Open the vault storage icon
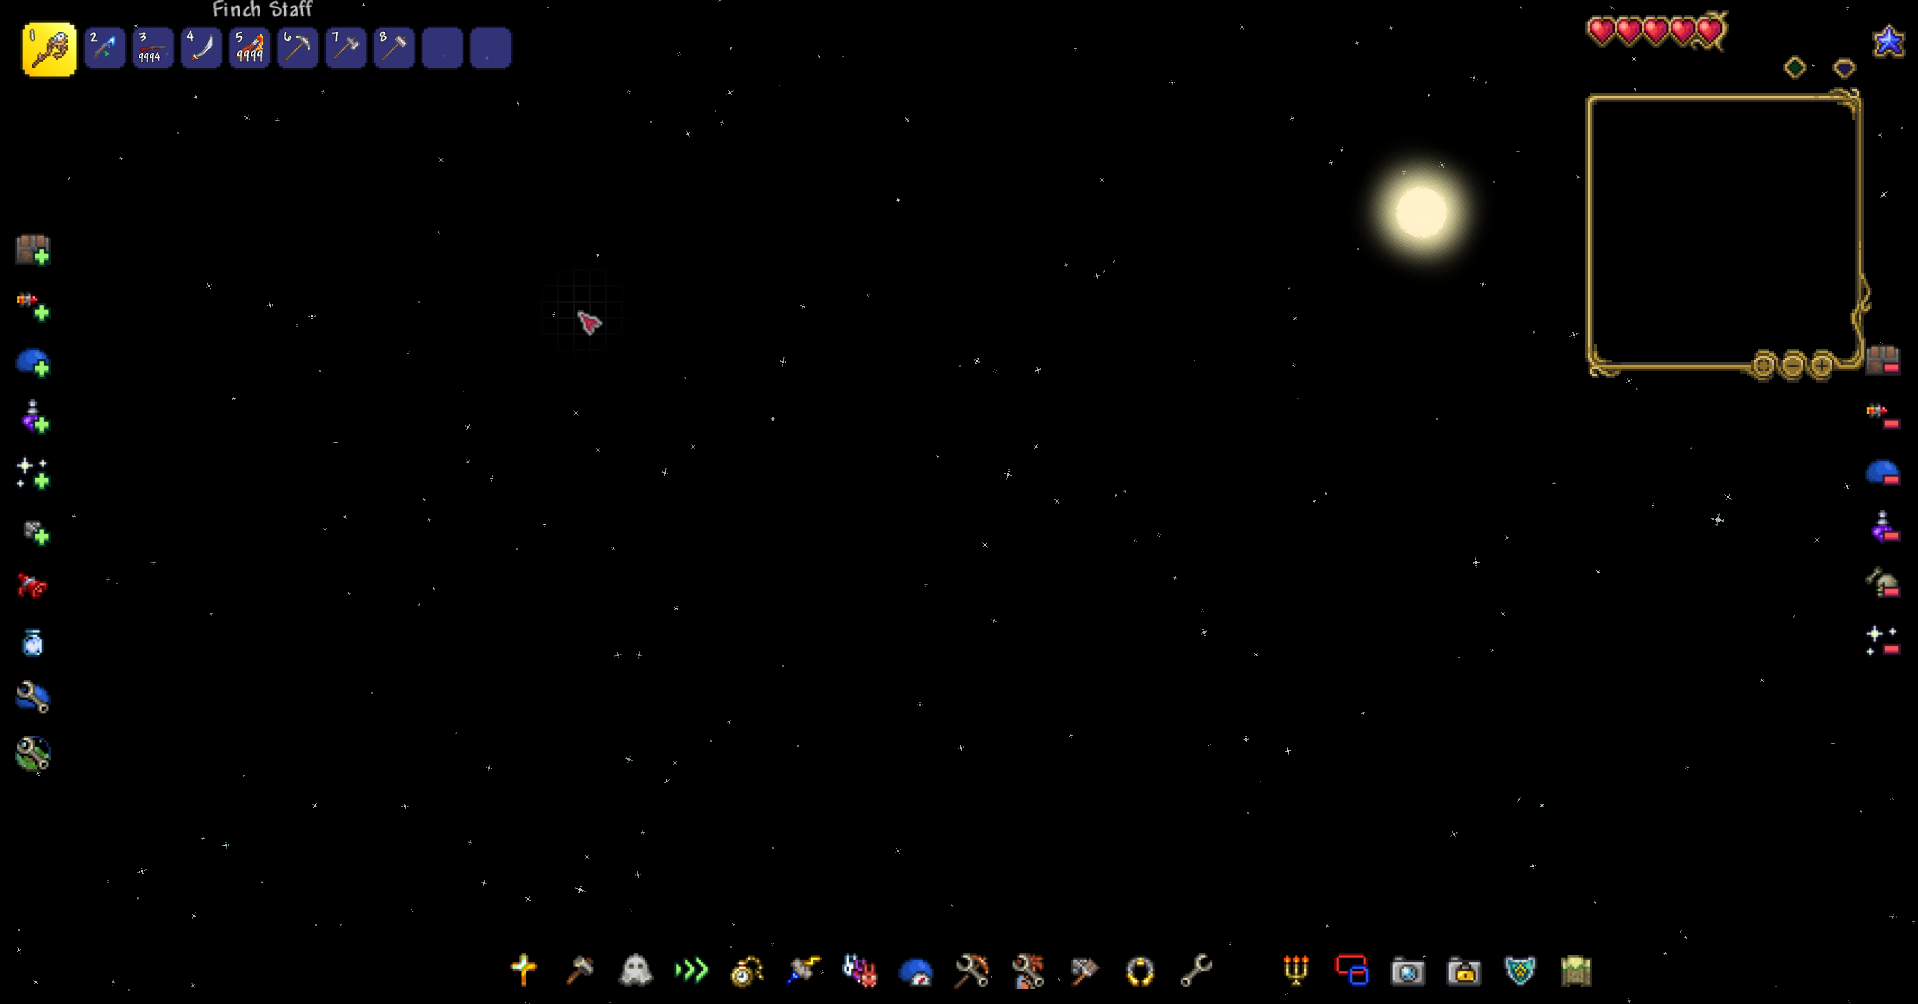The image size is (1918, 1004). point(1577,969)
